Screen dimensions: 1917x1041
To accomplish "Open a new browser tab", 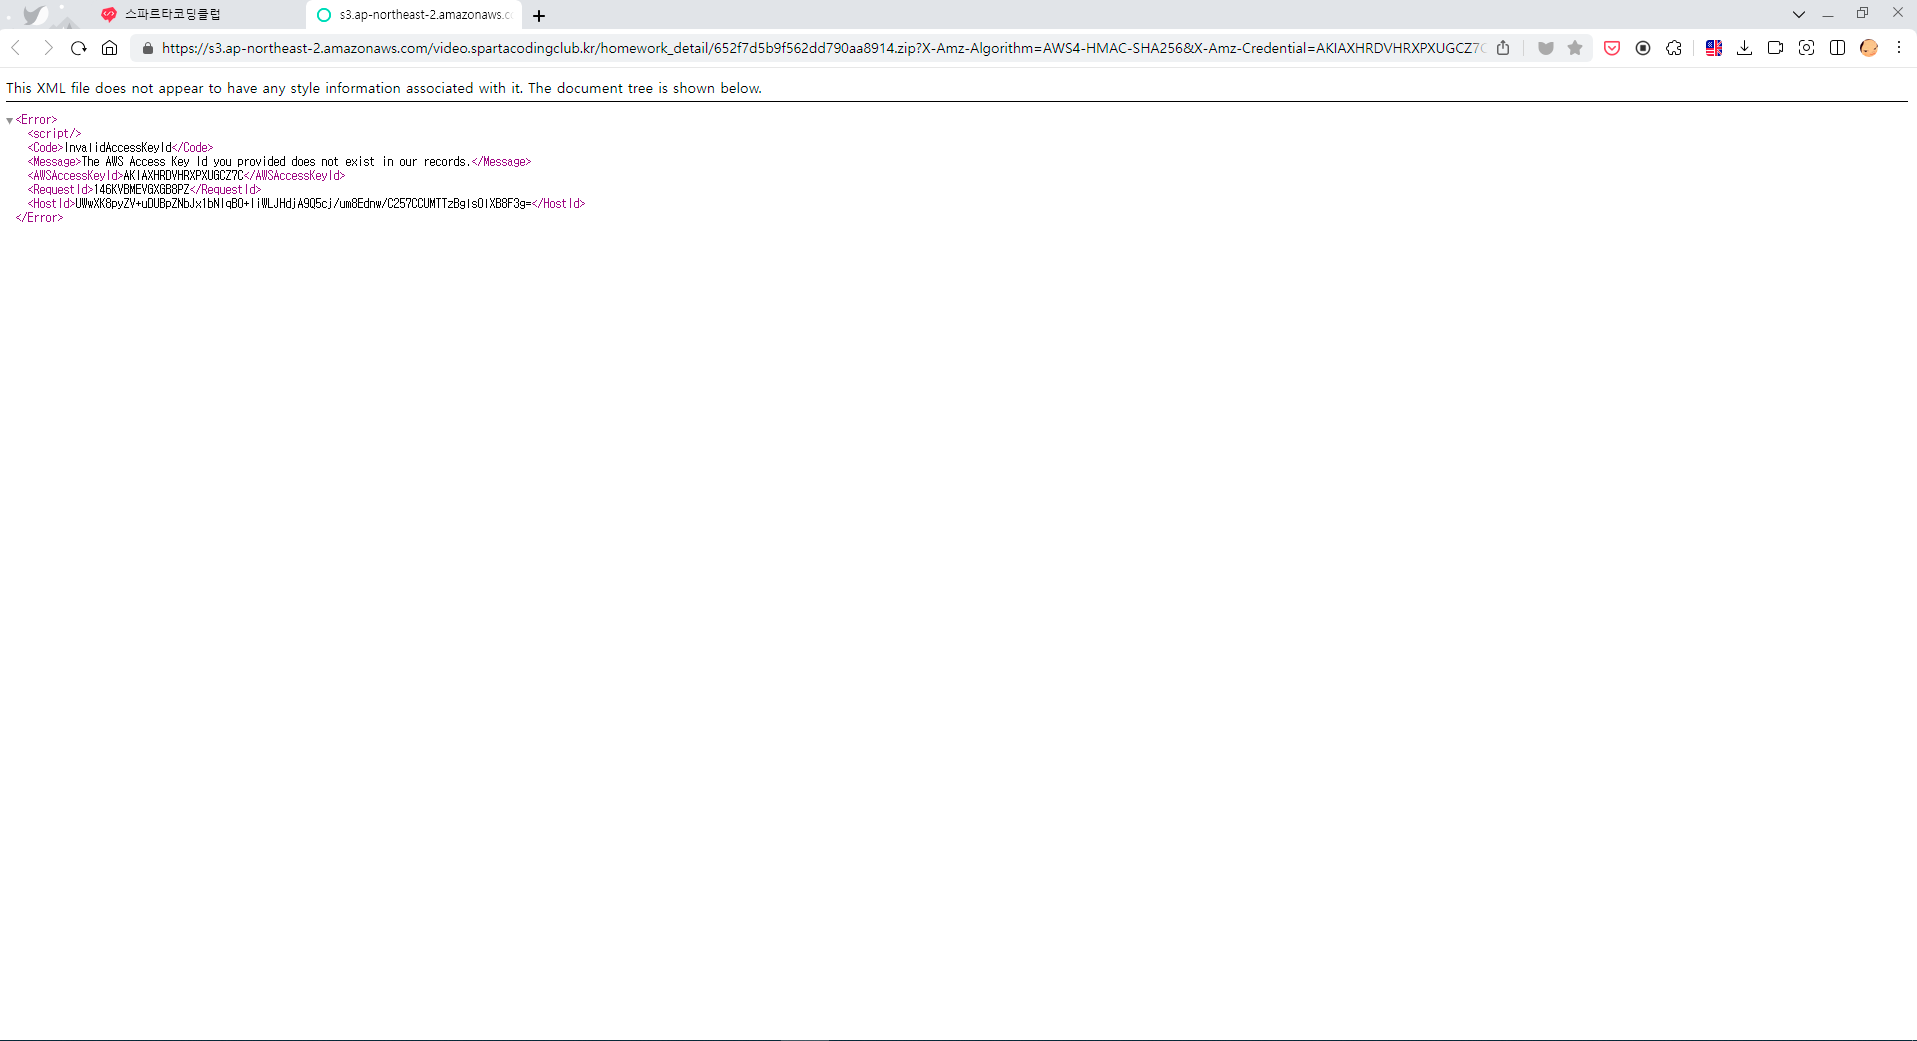I will pyautogui.click(x=539, y=16).
